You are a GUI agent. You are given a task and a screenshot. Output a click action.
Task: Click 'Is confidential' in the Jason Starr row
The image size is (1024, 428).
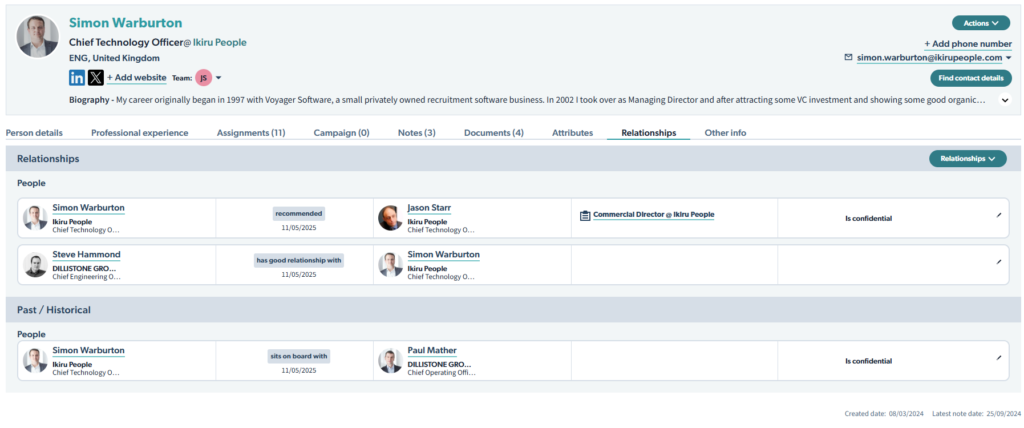(868, 218)
